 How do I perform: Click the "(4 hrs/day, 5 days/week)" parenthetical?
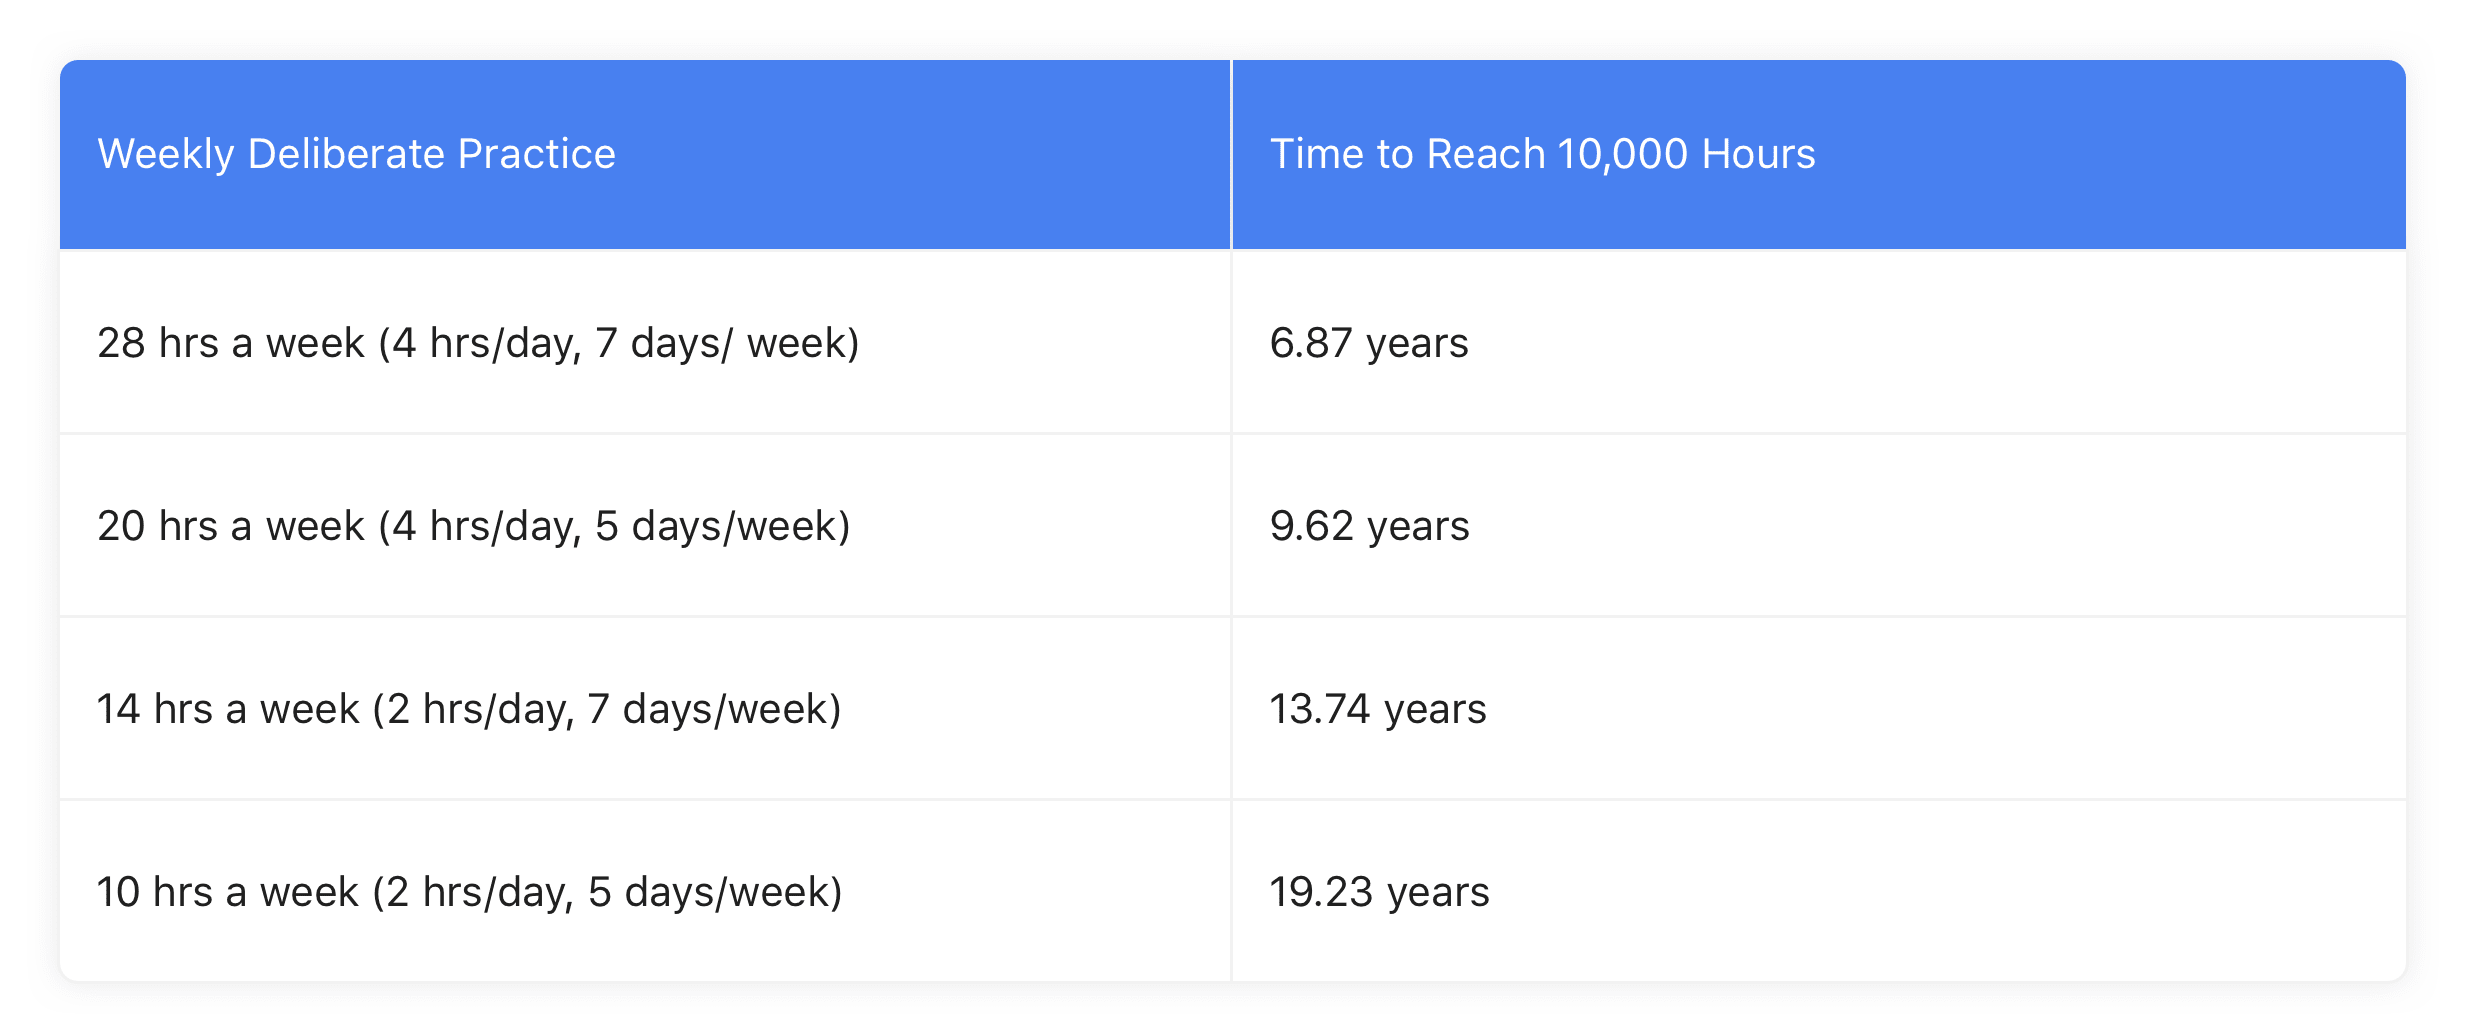tap(614, 526)
